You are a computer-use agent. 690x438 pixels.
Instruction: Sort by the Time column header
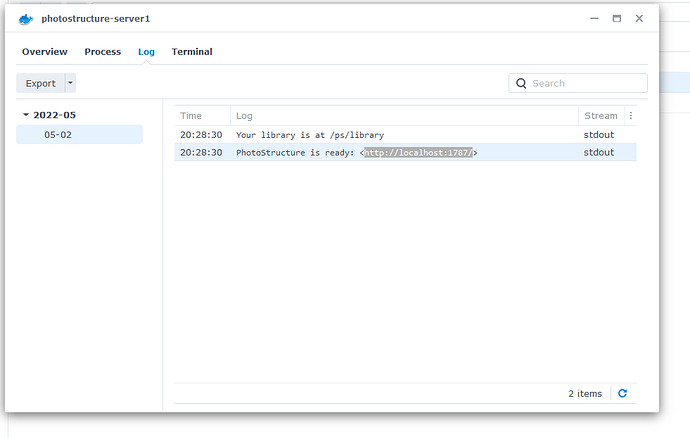[202, 115]
